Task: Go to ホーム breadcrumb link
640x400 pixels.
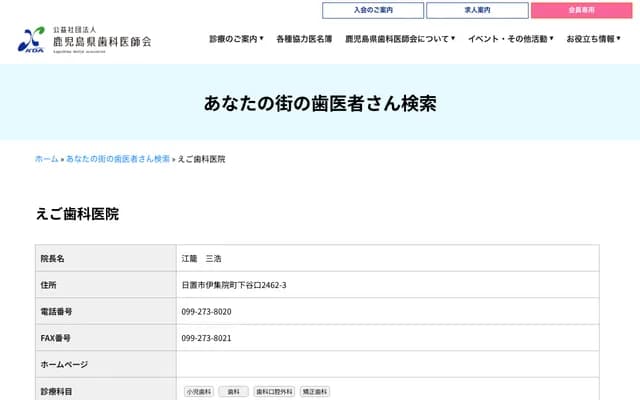Action: tap(46, 159)
